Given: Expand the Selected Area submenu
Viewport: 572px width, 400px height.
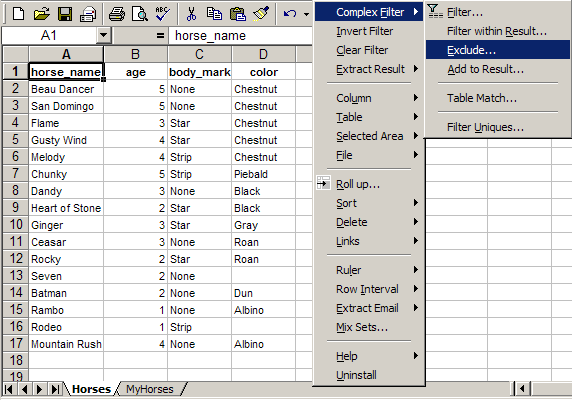Looking at the screenshot, I should pos(369,136).
